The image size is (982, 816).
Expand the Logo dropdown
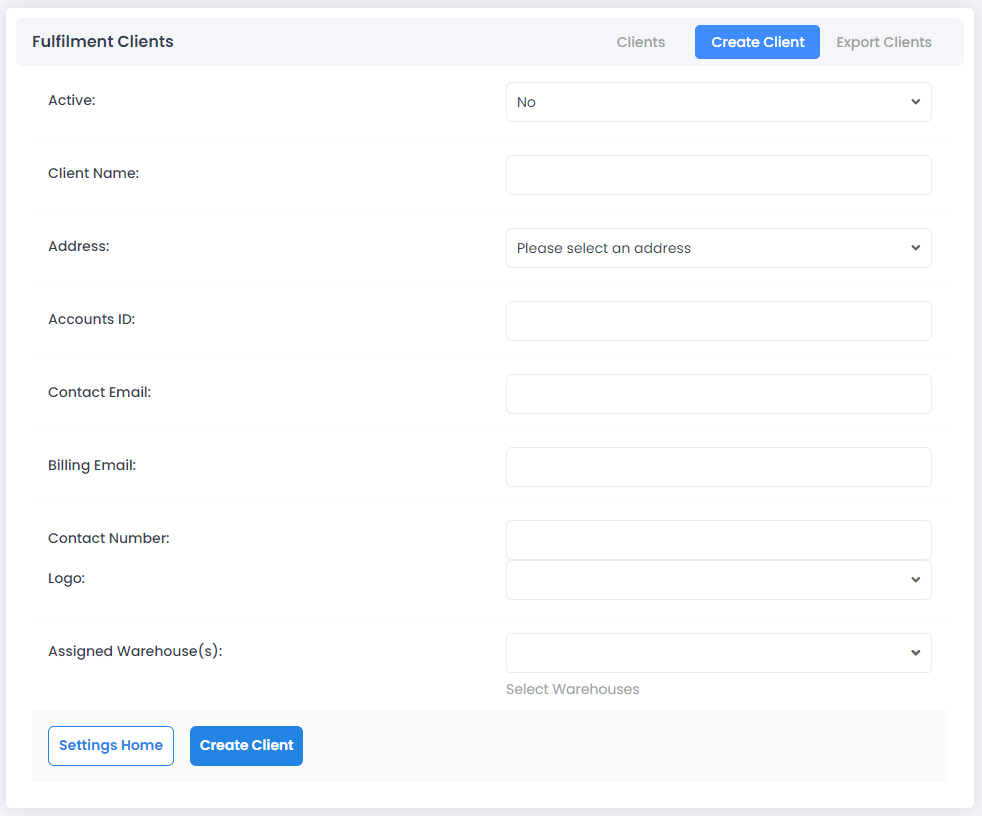(718, 580)
